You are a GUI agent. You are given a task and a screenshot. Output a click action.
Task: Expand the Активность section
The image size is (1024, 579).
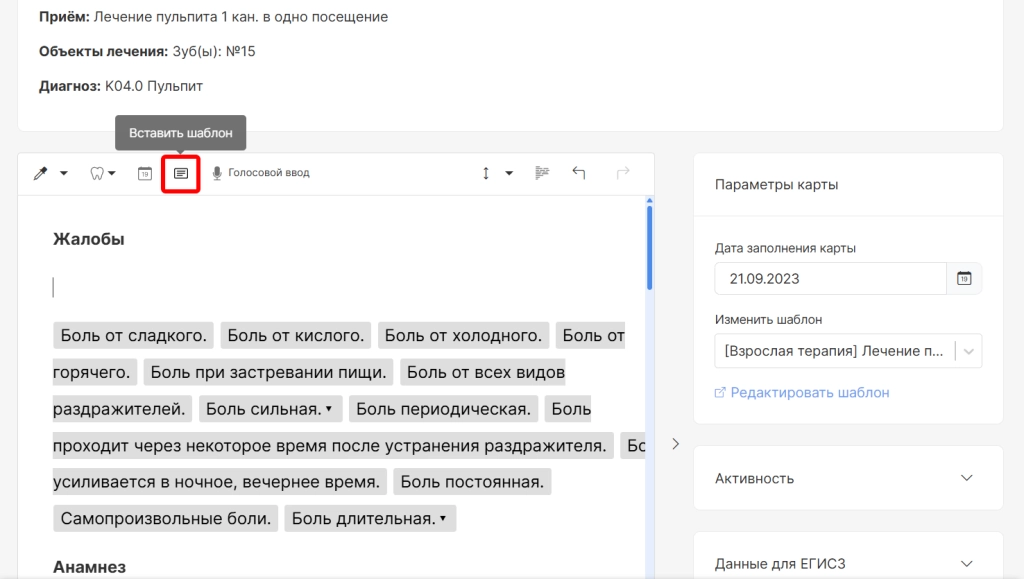(848, 478)
